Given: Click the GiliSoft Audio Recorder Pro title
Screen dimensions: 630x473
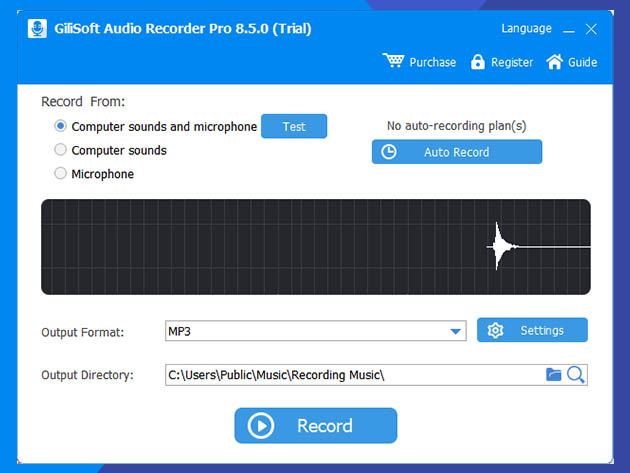Looking at the screenshot, I should [x=183, y=29].
